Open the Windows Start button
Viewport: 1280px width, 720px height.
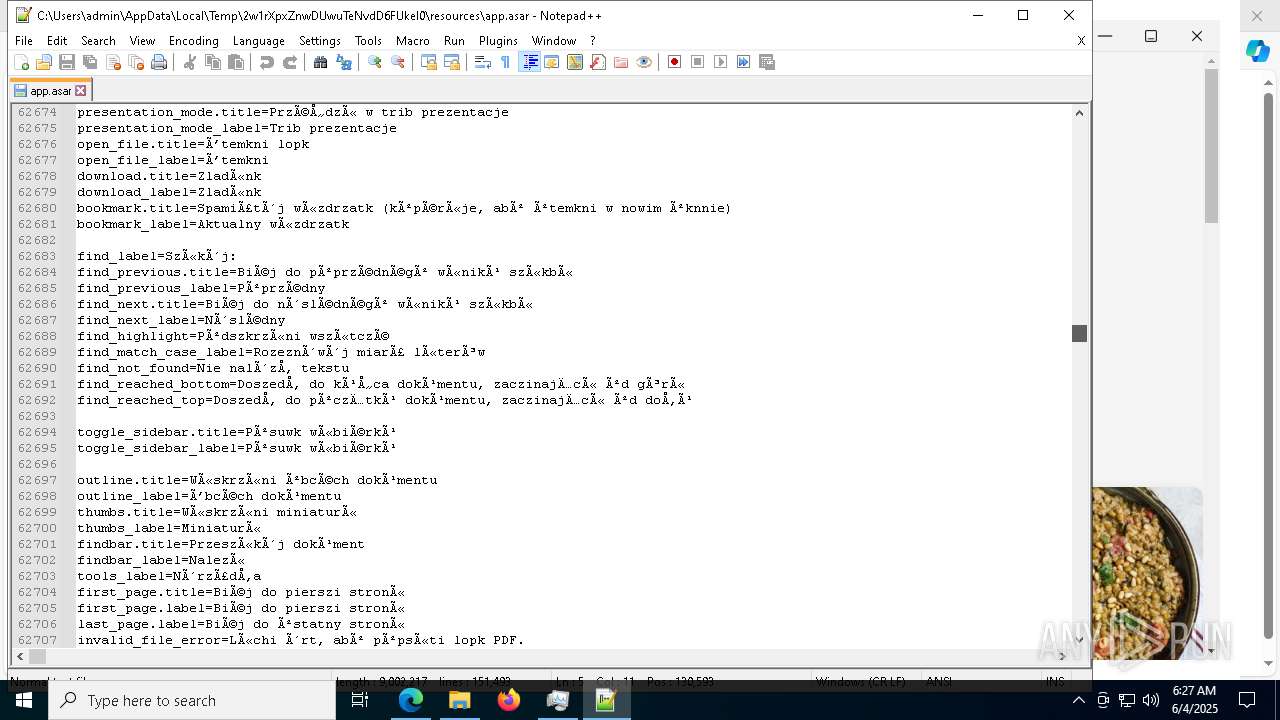click(24, 701)
